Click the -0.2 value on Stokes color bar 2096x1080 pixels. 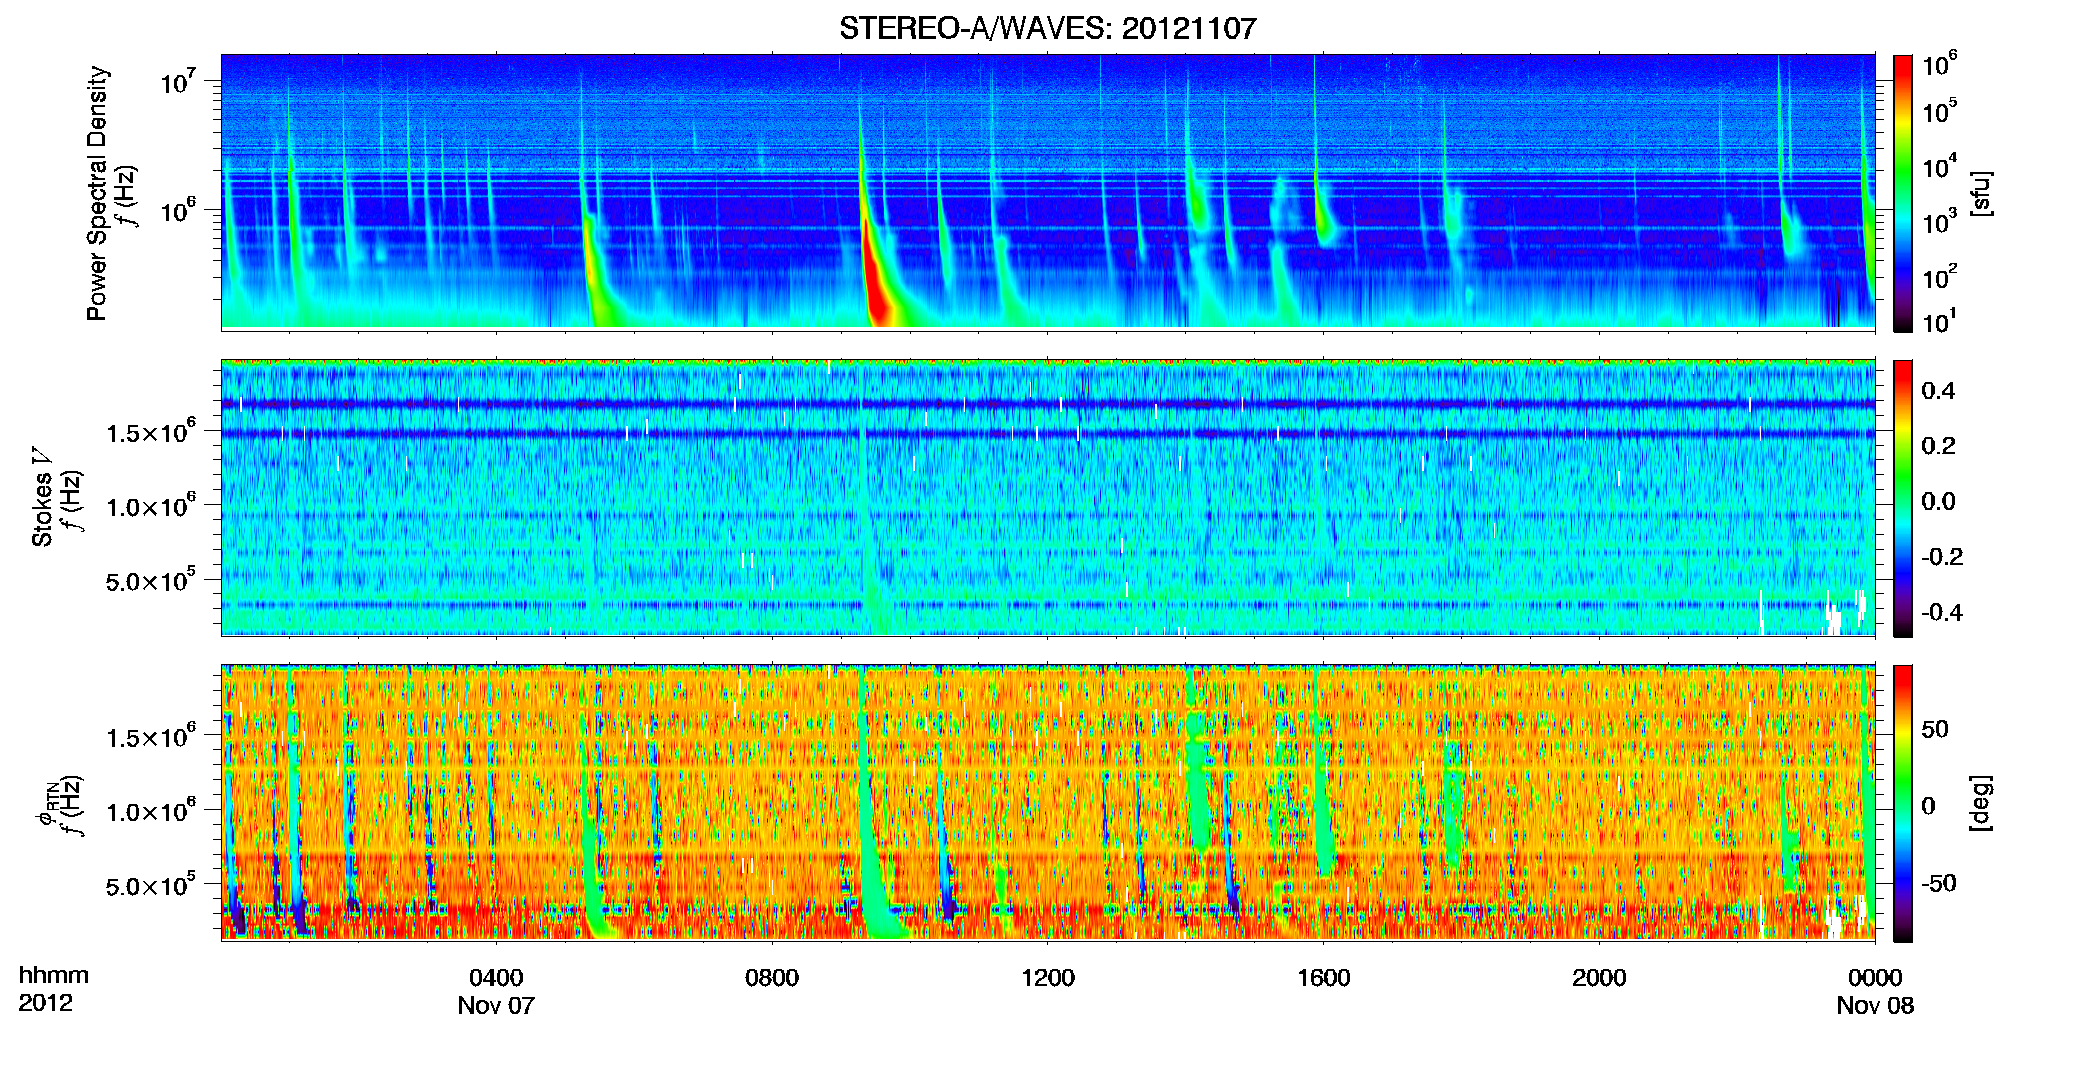click(1942, 557)
